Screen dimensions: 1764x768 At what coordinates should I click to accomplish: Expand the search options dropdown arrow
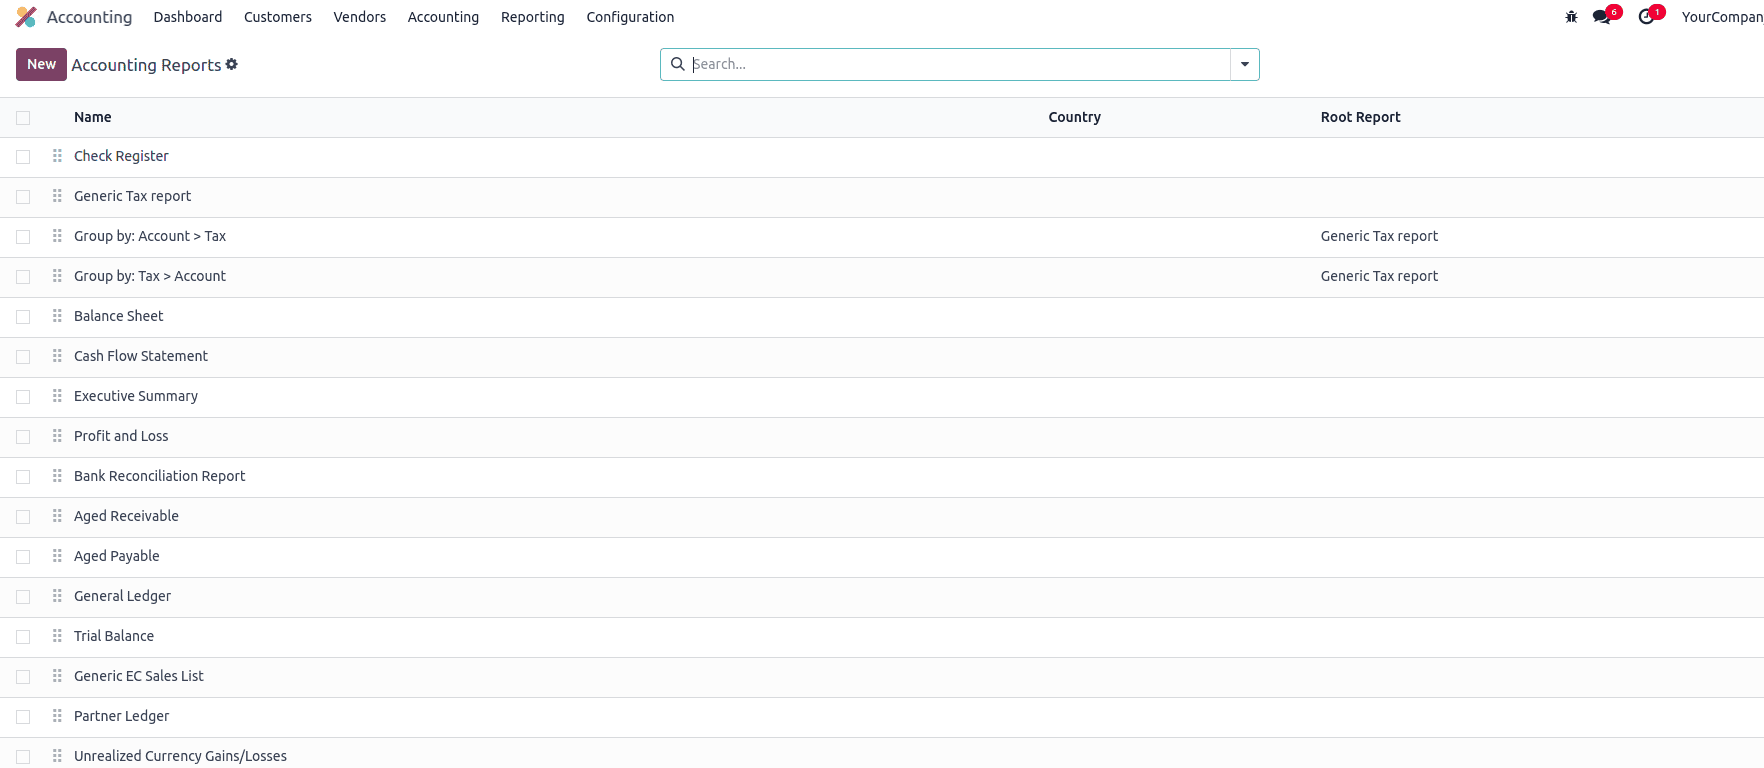(1245, 64)
